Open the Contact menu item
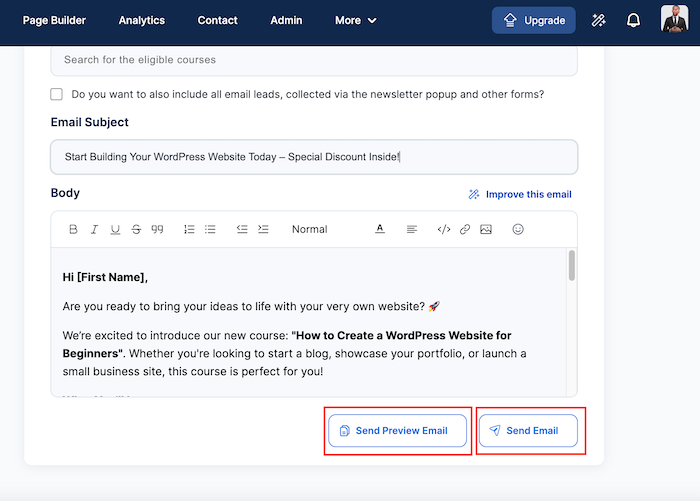The width and height of the screenshot is (700, 501). (x=217, y=21)
